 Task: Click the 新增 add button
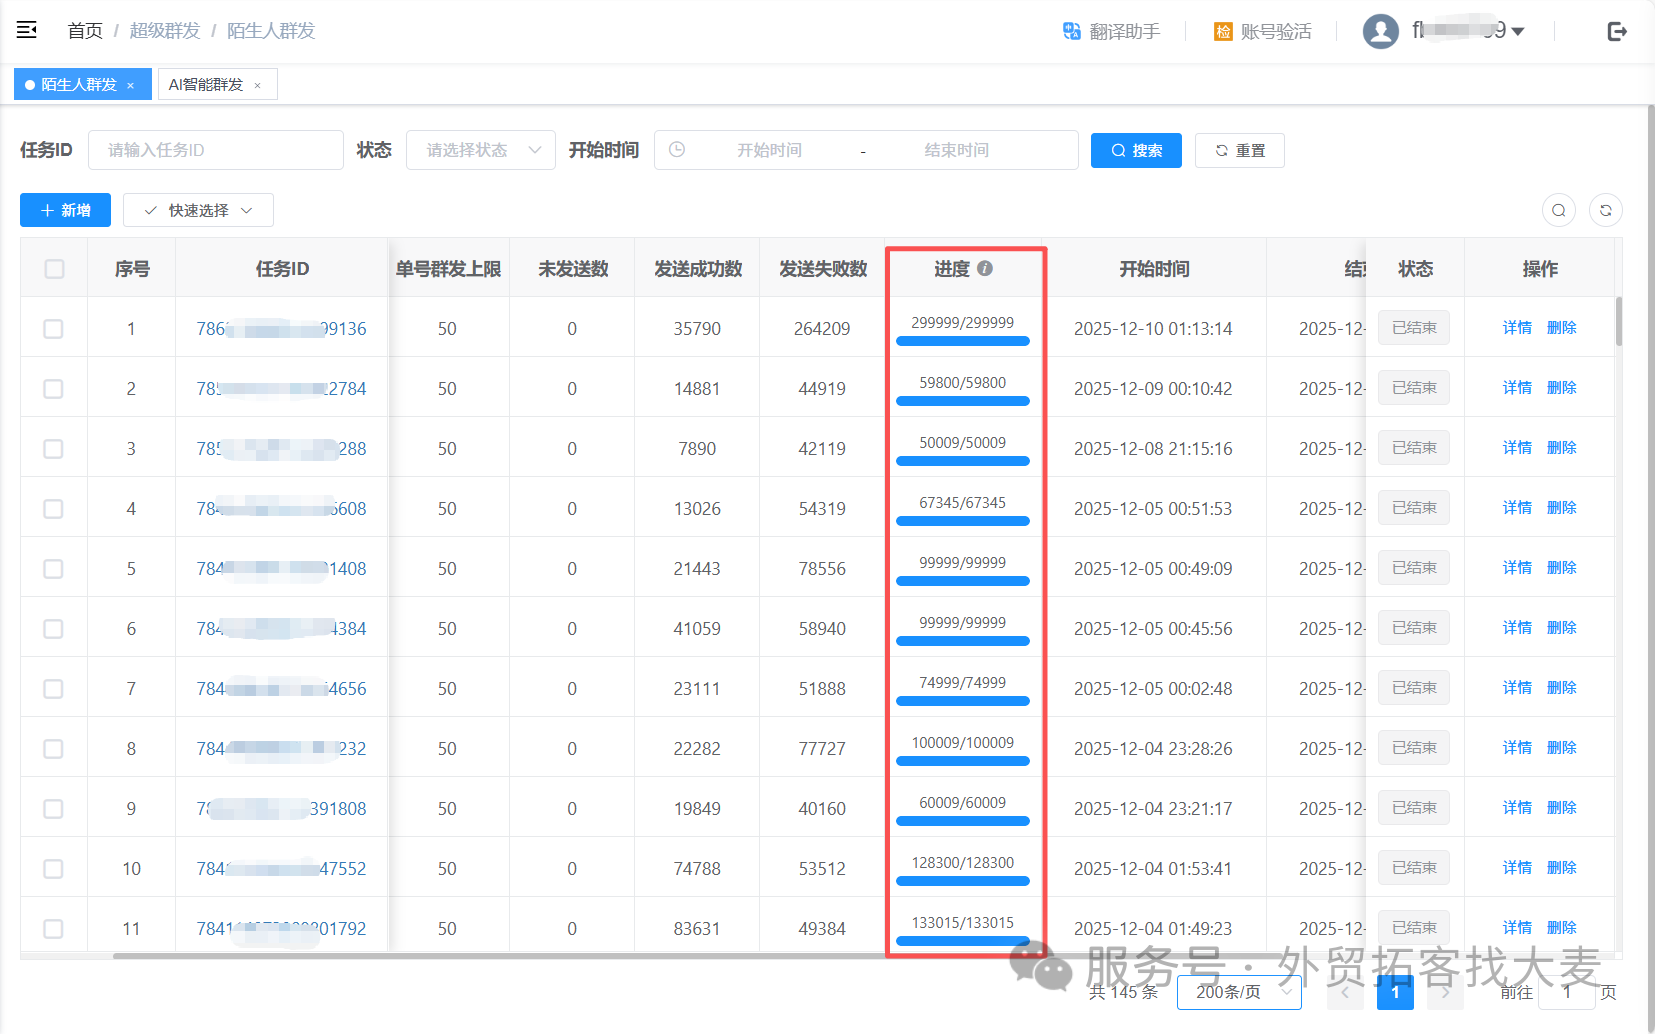point(65,210)
